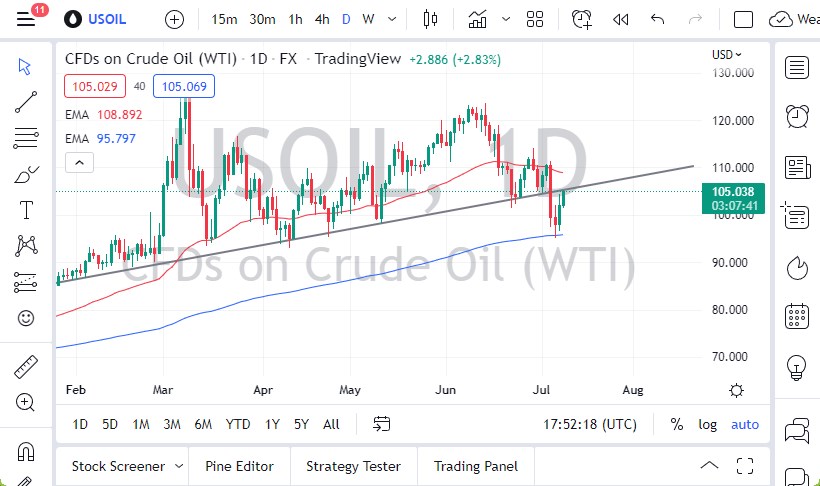Toggle percent scale on price axis
The width and height of the screenshot is (820, 486).
pyautogui.click(x=677, y=424)
